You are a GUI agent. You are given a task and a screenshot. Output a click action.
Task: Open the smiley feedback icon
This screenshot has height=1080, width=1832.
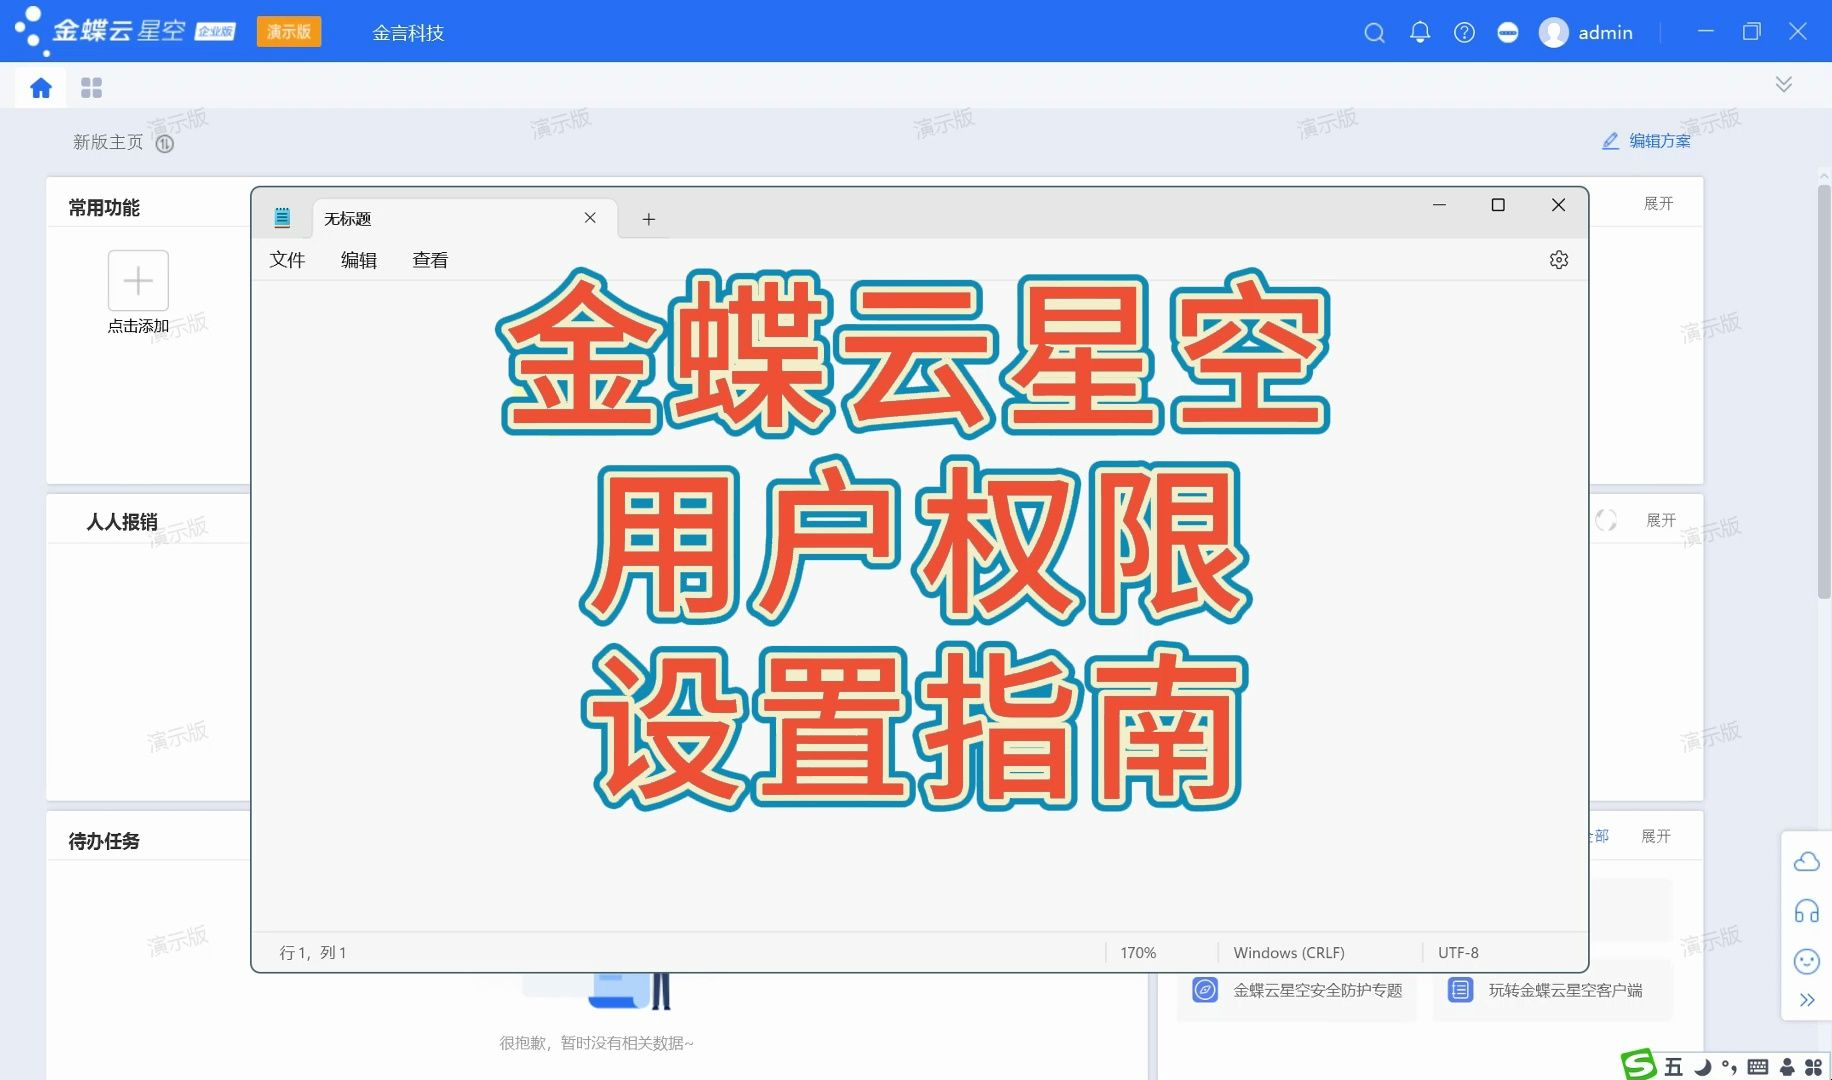point(1806,961)
